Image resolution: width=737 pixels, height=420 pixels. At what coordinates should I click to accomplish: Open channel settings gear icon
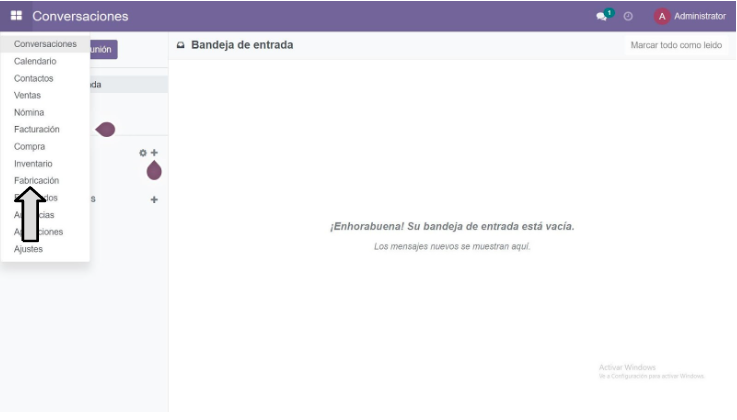point(143,153)
